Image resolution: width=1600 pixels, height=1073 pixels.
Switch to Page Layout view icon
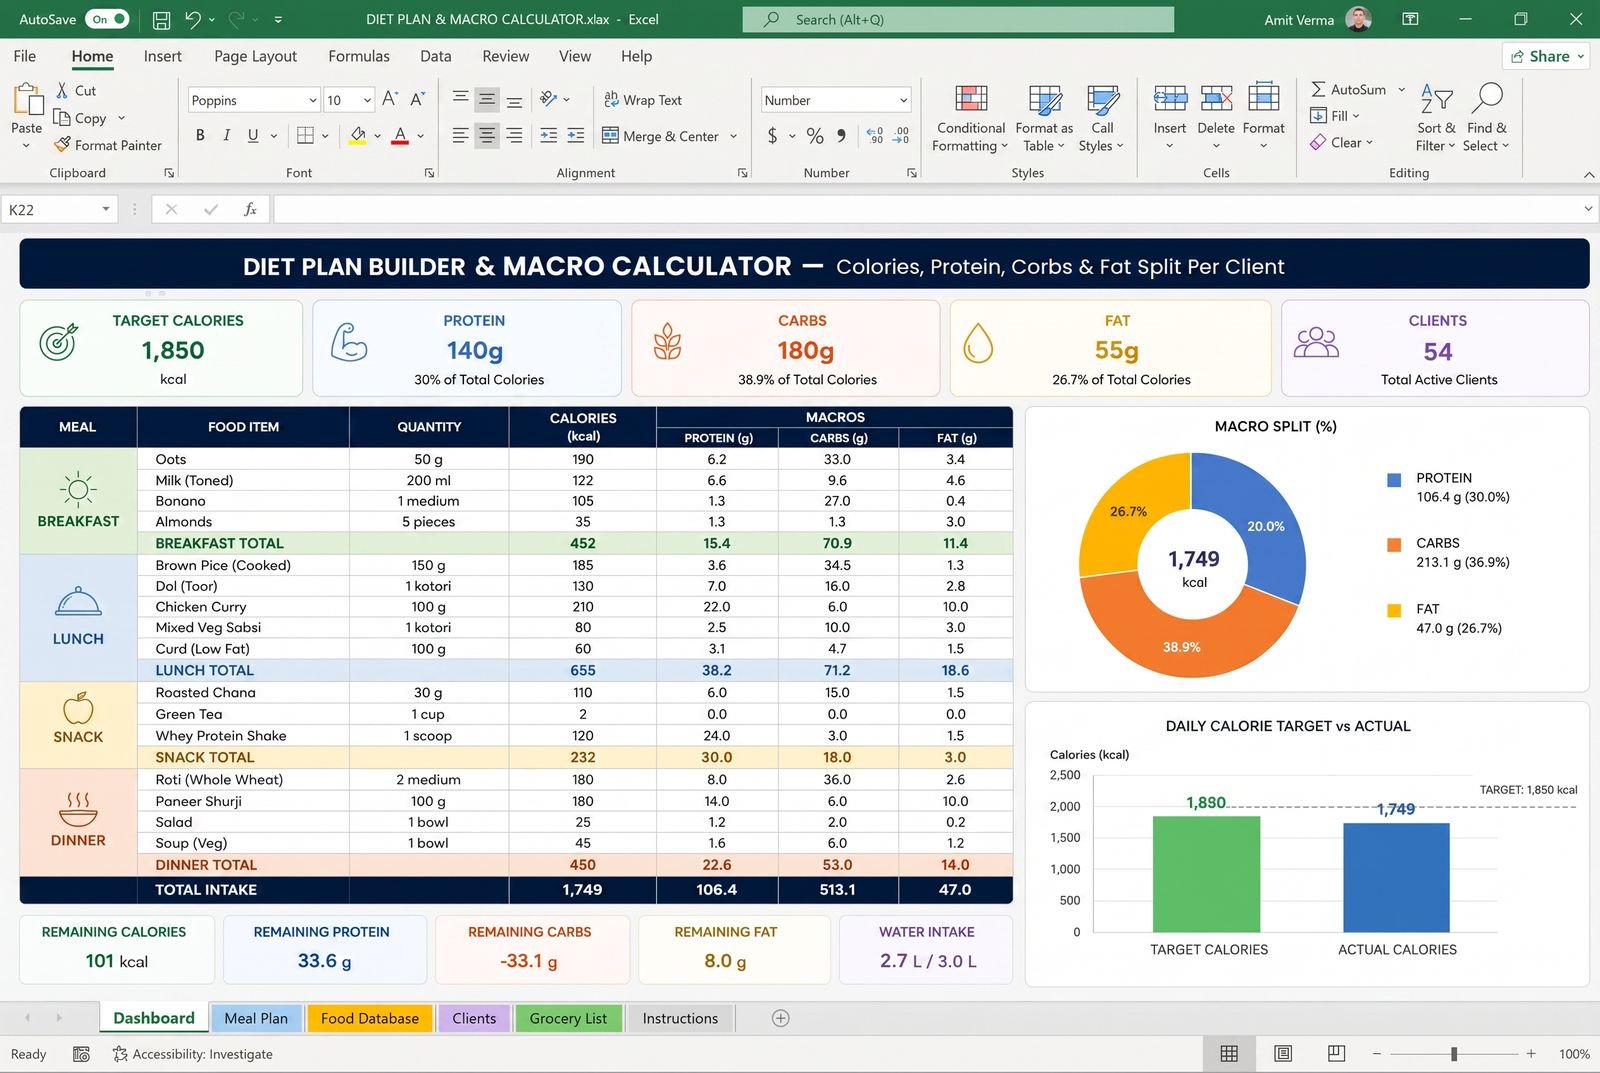click(1283, 1053)
